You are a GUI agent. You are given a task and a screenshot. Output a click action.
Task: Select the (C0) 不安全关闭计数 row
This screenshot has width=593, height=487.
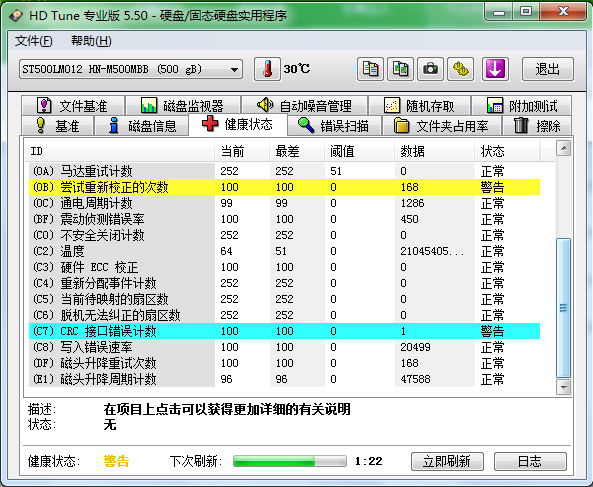point(284,235)
